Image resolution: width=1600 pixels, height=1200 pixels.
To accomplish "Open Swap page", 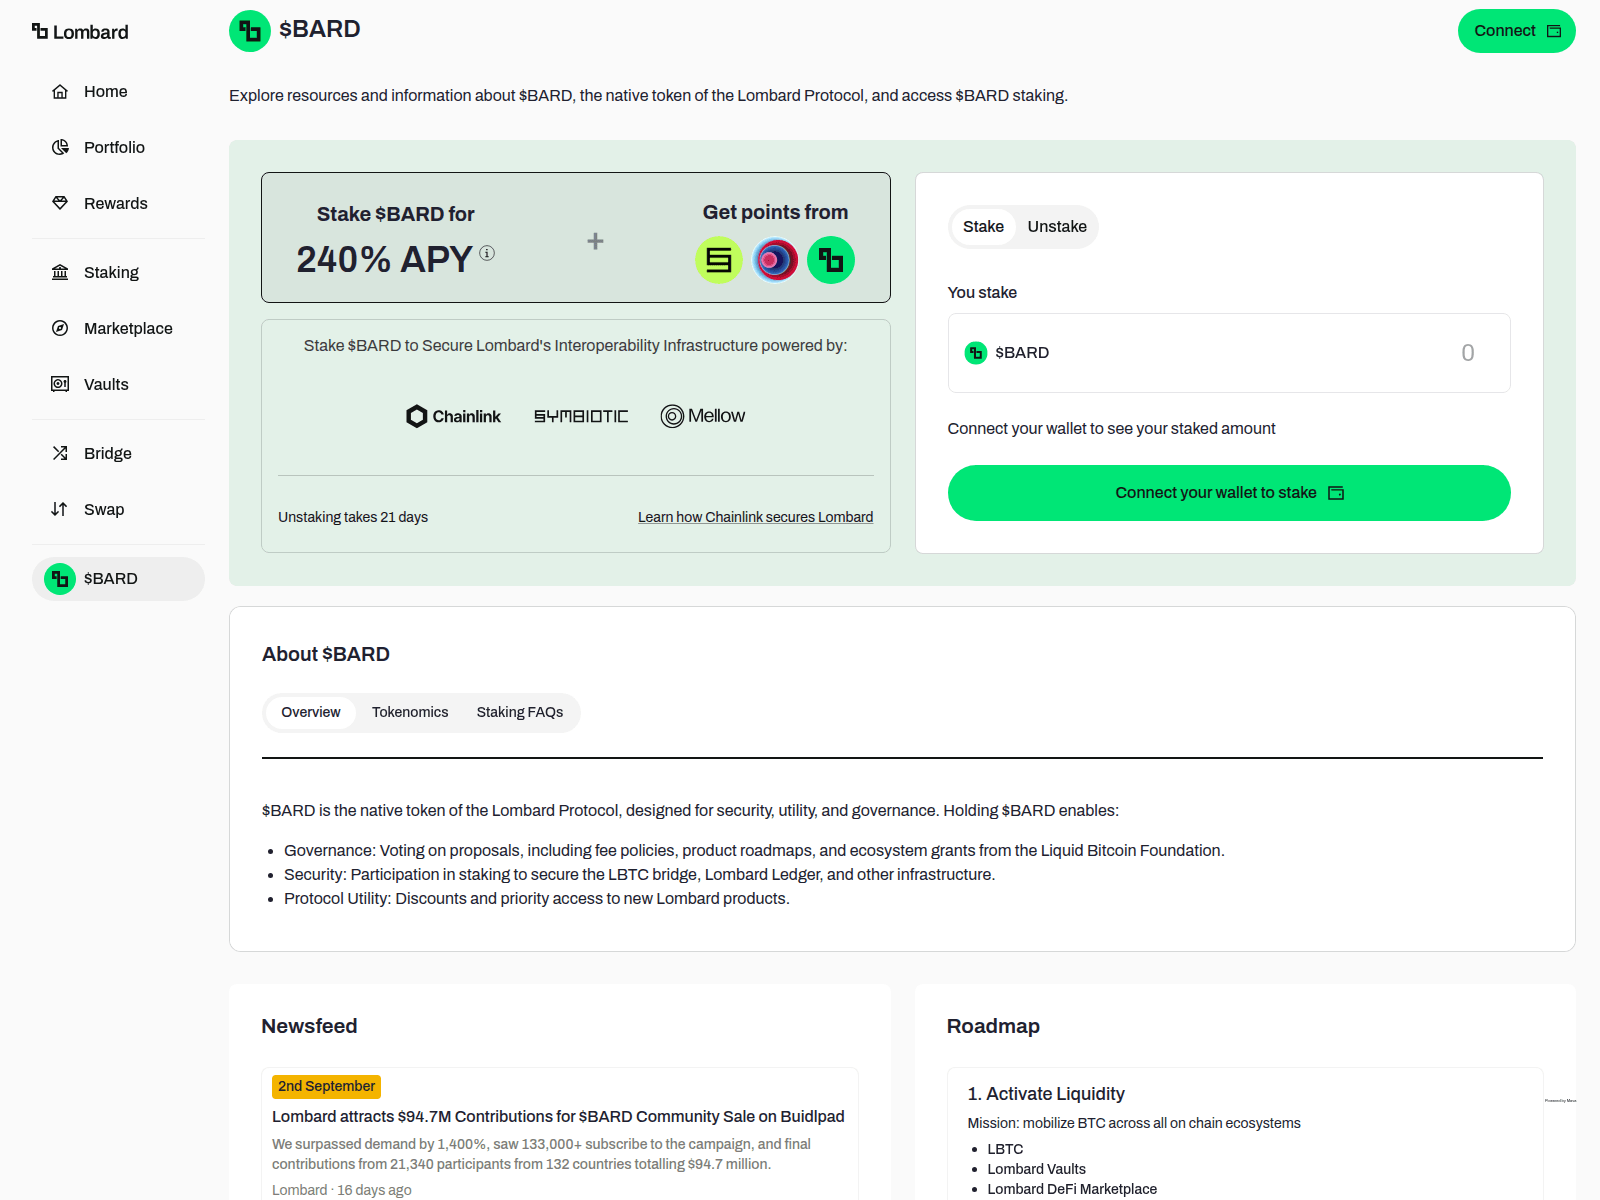I will [118, 509].
